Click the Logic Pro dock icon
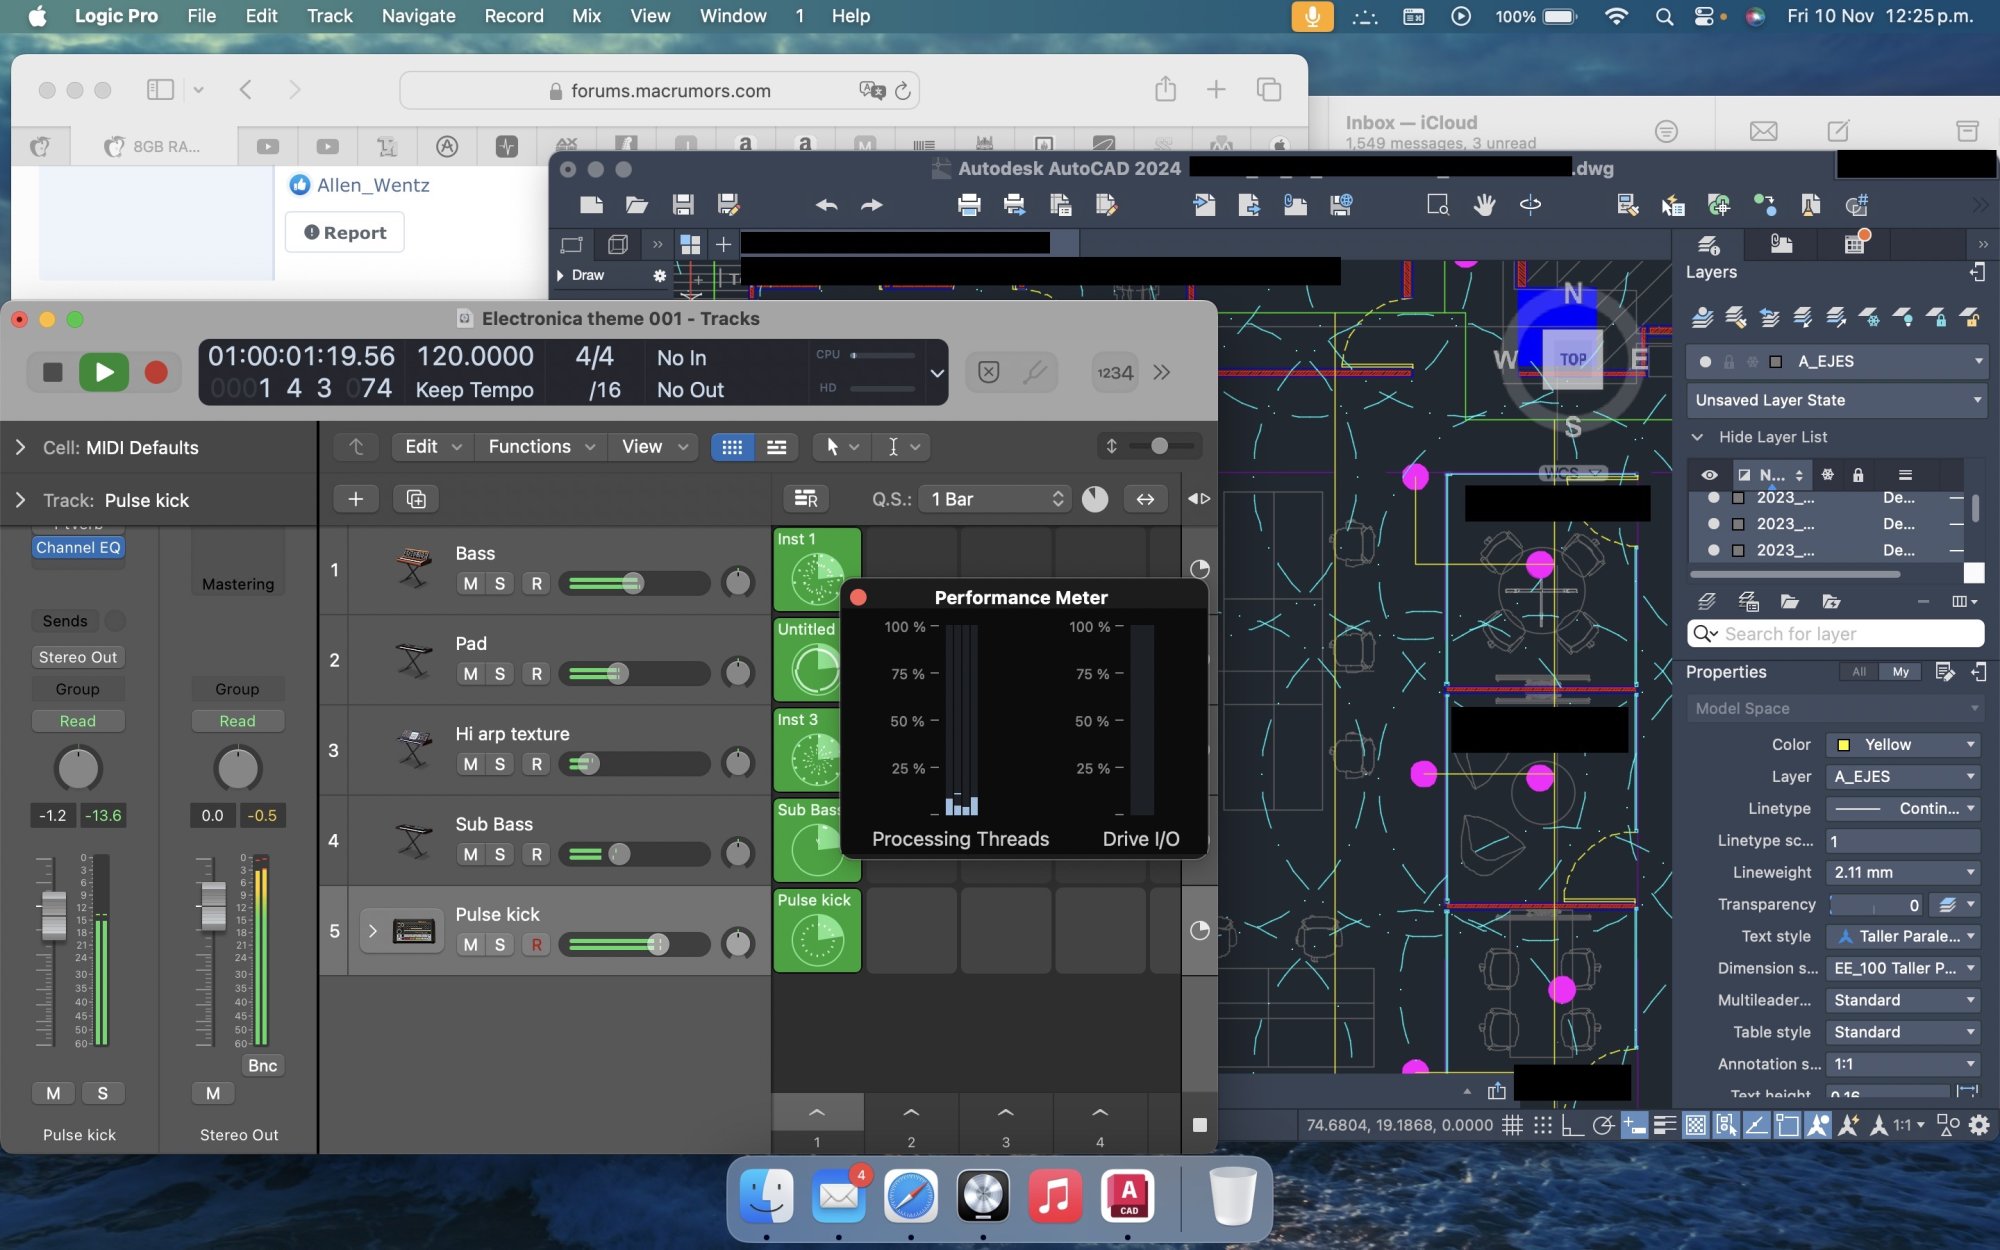 (983, 1196)
